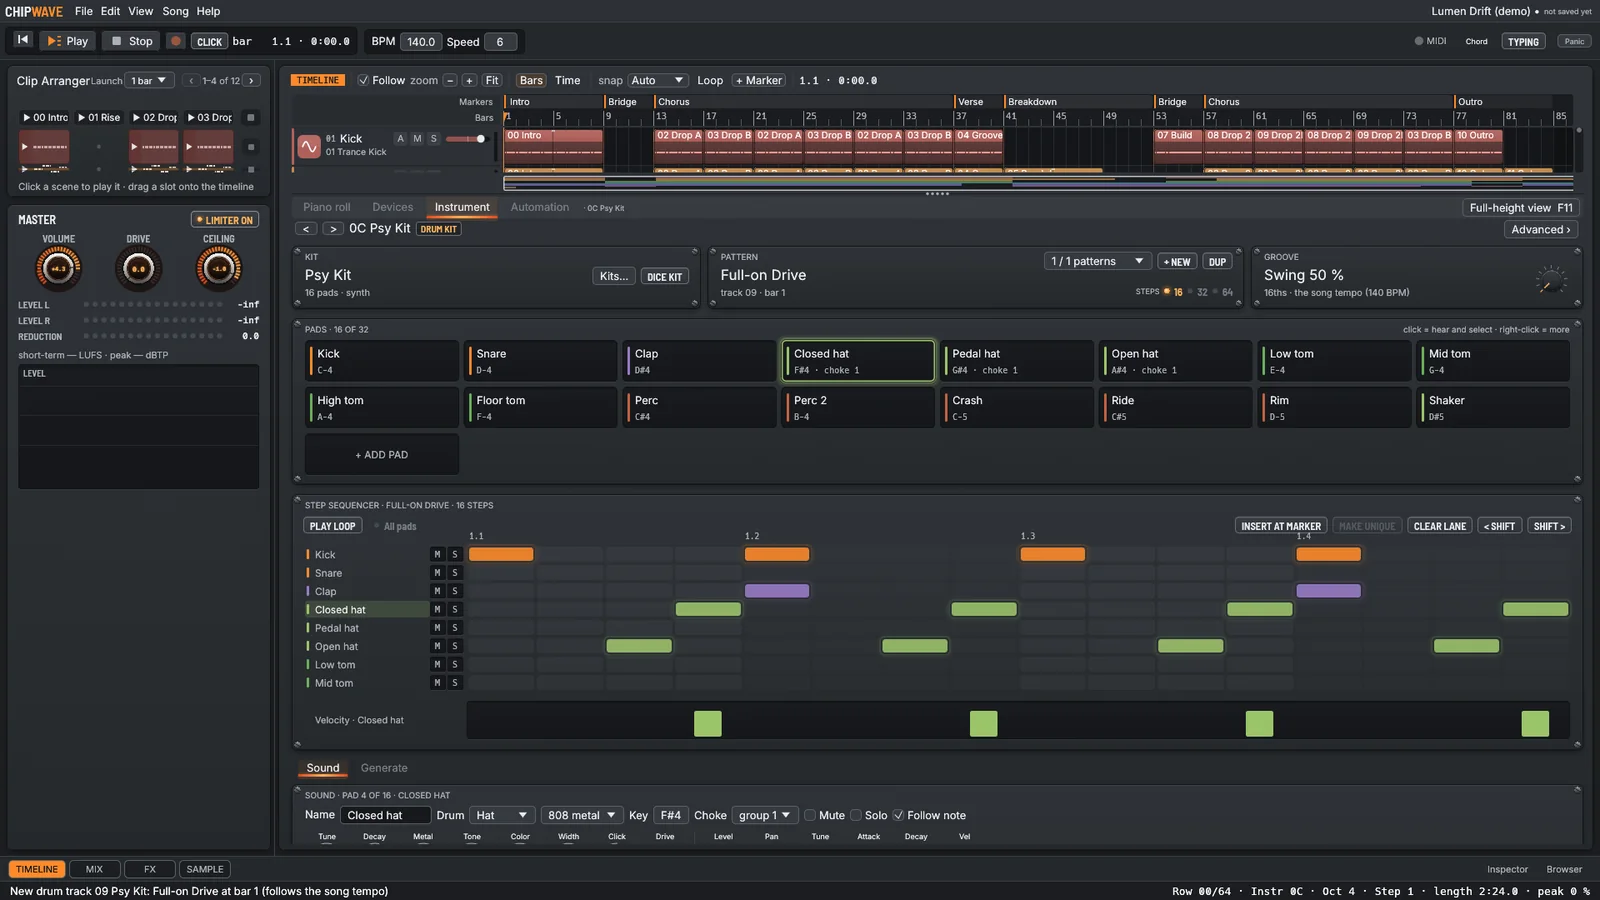Click the BPM value field
1600x900 pixels.
pyautogui.click(x=421, y=42)
